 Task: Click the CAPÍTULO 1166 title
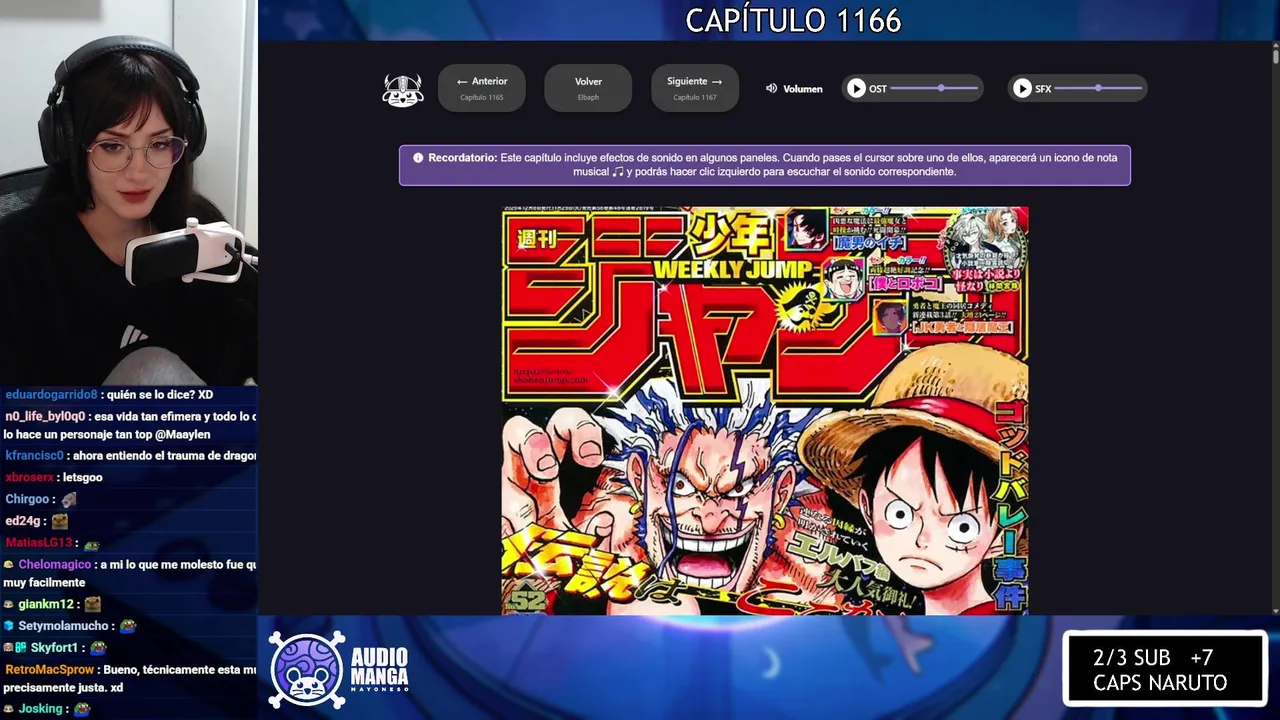click(x=793, y=20)
